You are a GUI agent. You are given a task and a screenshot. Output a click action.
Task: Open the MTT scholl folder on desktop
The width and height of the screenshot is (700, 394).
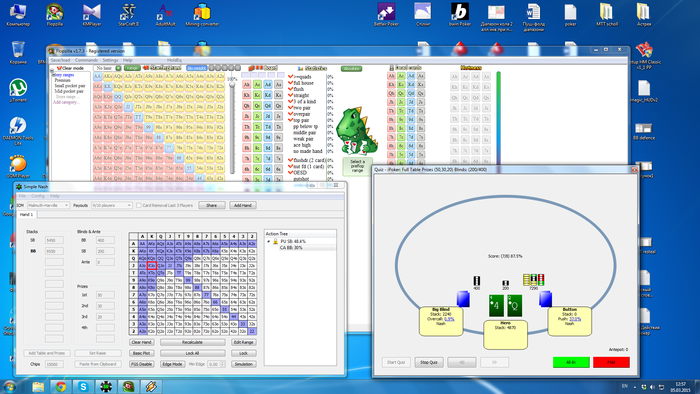[607, 15]
